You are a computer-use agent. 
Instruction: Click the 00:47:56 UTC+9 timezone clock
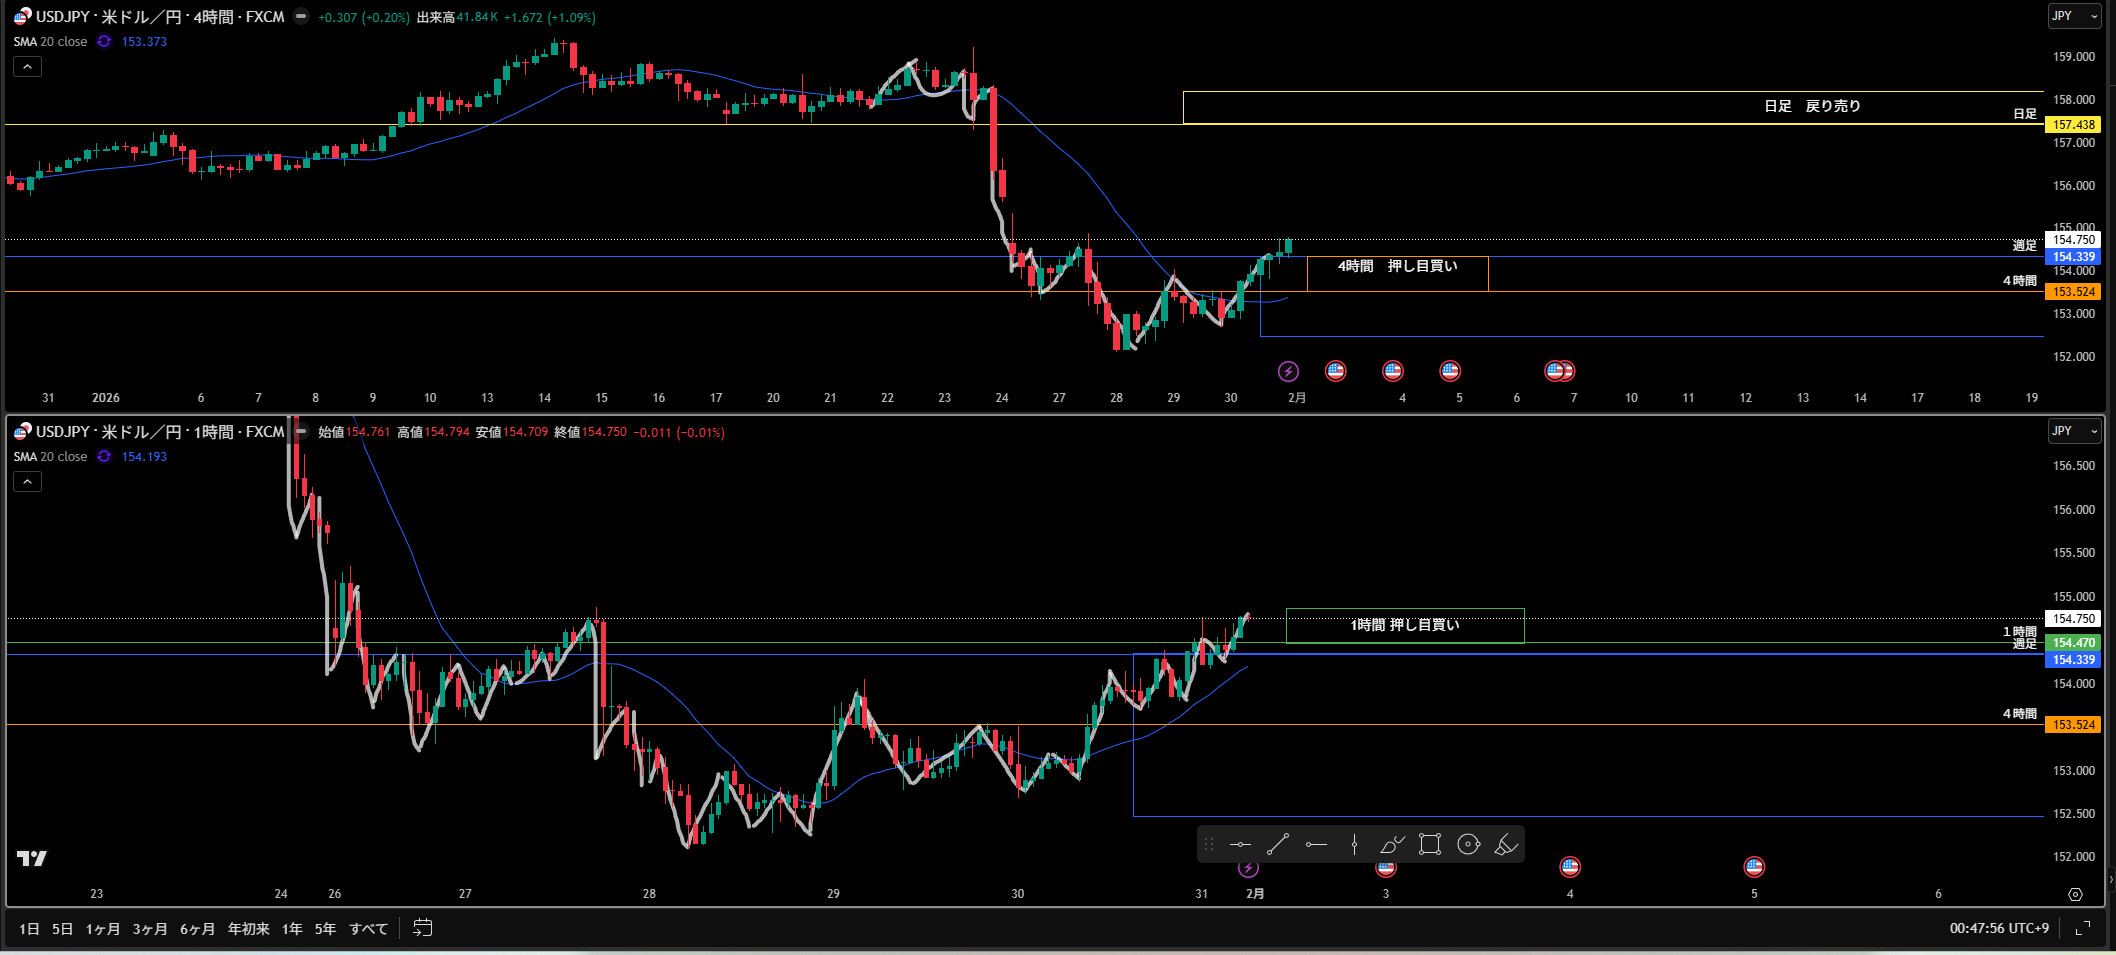1998,928
